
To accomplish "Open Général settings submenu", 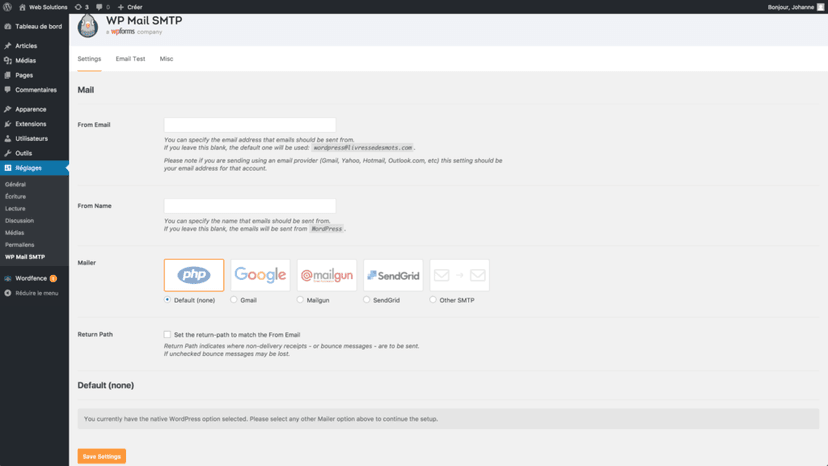I will pyautogui.click(x=15, y=184).
